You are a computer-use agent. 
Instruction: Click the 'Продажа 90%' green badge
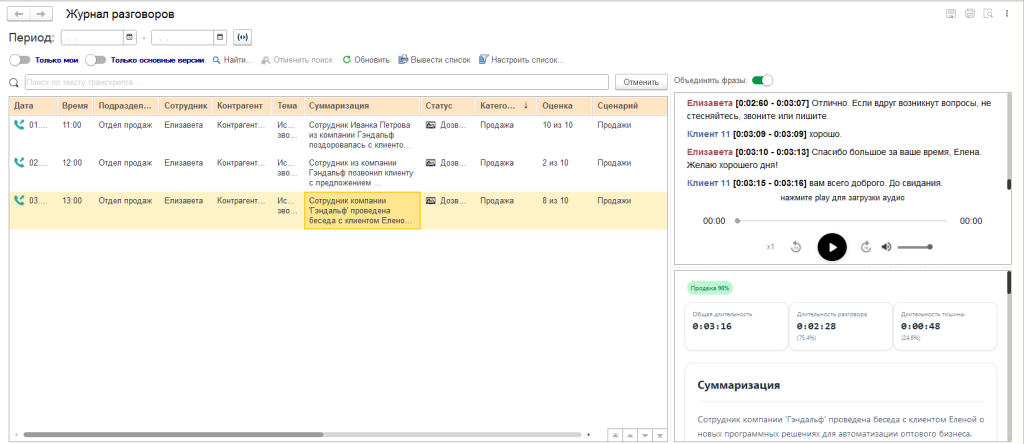(x=711, y=288)
